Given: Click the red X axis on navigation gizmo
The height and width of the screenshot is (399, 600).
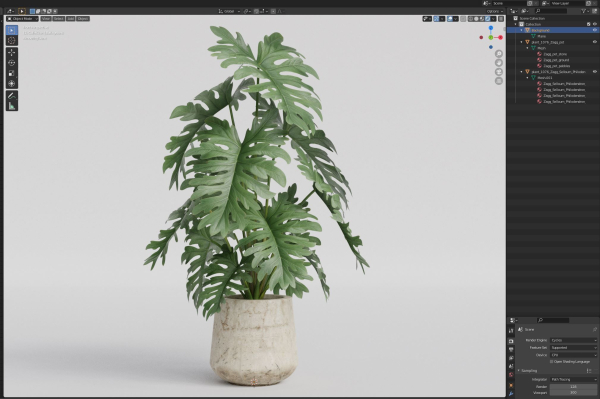Looking at the screenshot, I should [x=501, y=37].
